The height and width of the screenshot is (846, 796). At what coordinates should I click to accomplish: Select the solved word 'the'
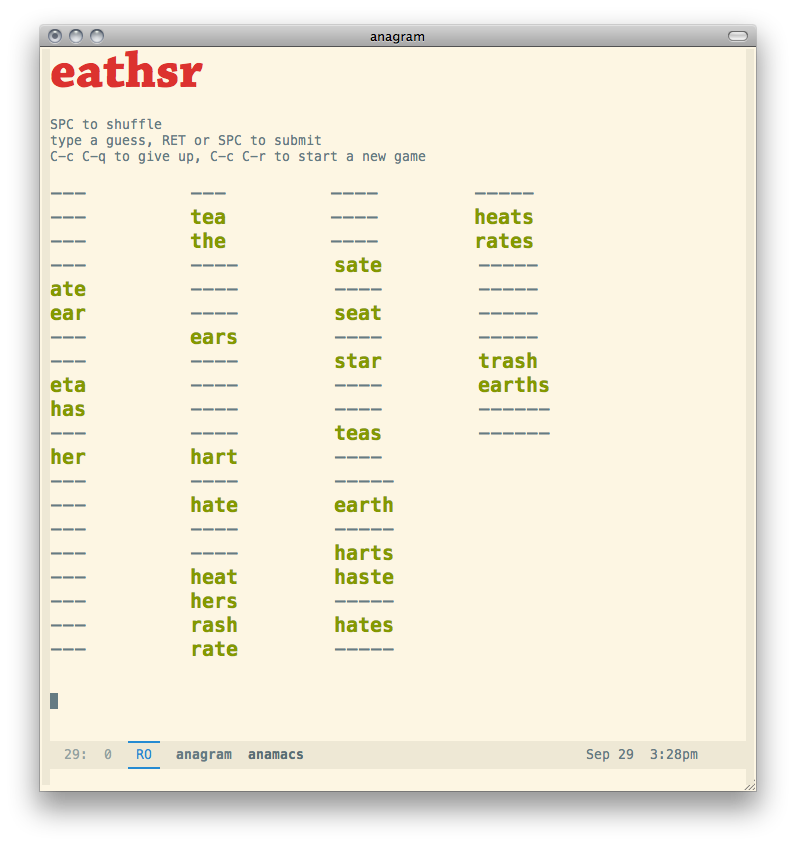point(208,241)
